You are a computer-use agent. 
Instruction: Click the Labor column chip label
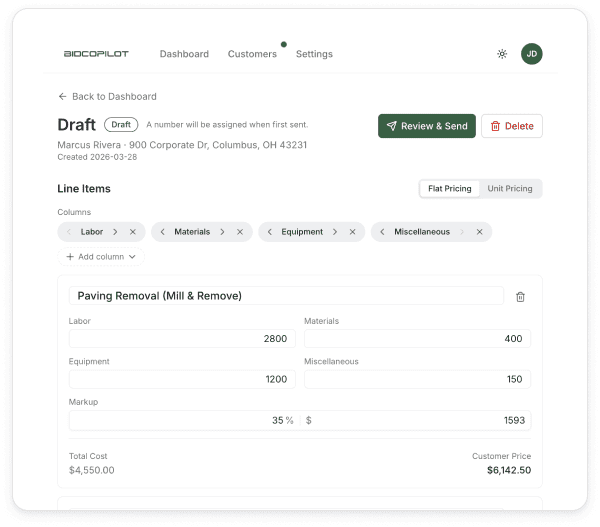tap(91, 232)
